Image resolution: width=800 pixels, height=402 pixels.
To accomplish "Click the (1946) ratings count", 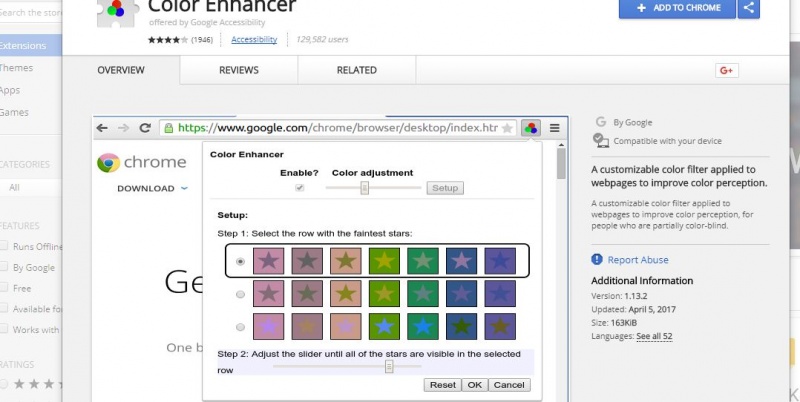I will [x=202, y=40].
